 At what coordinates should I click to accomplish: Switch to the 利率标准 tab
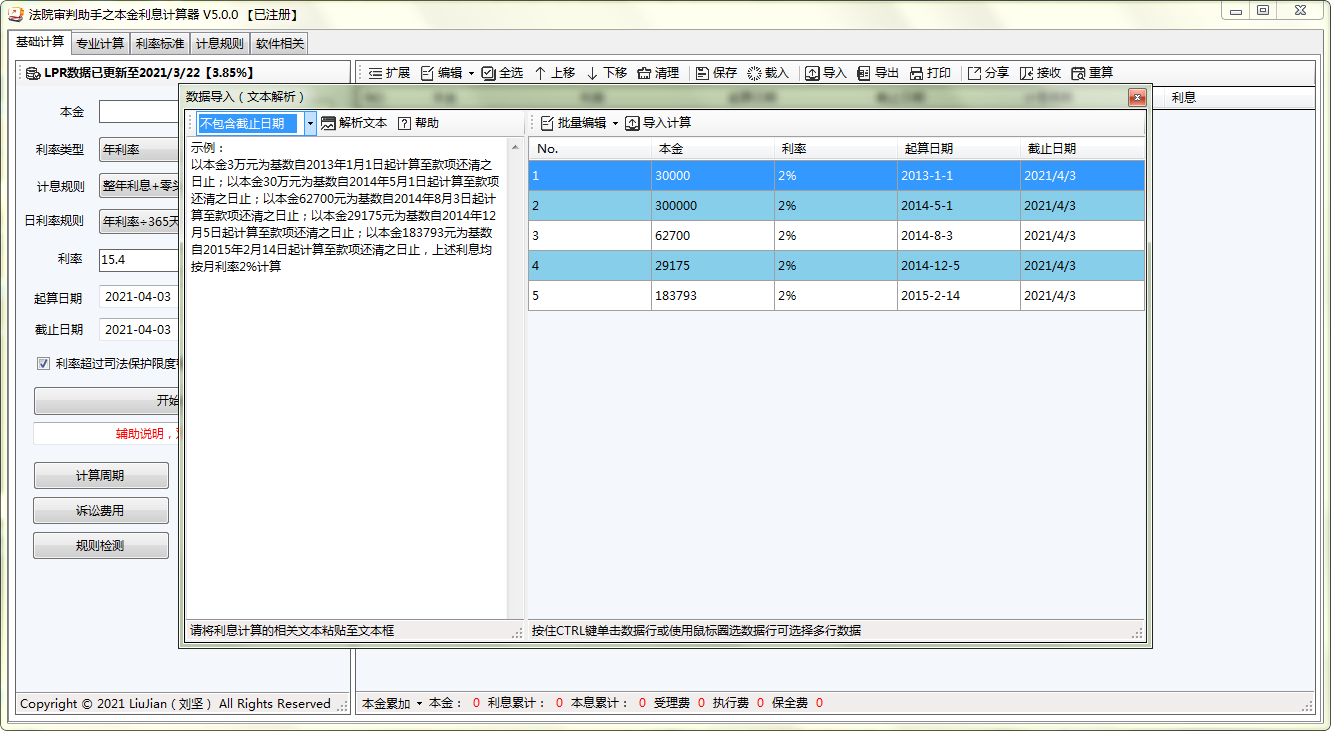160,44
